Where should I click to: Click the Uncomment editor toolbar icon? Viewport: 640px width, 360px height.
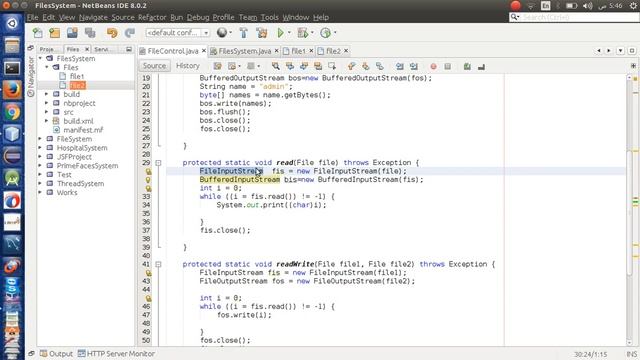point(481,66)
